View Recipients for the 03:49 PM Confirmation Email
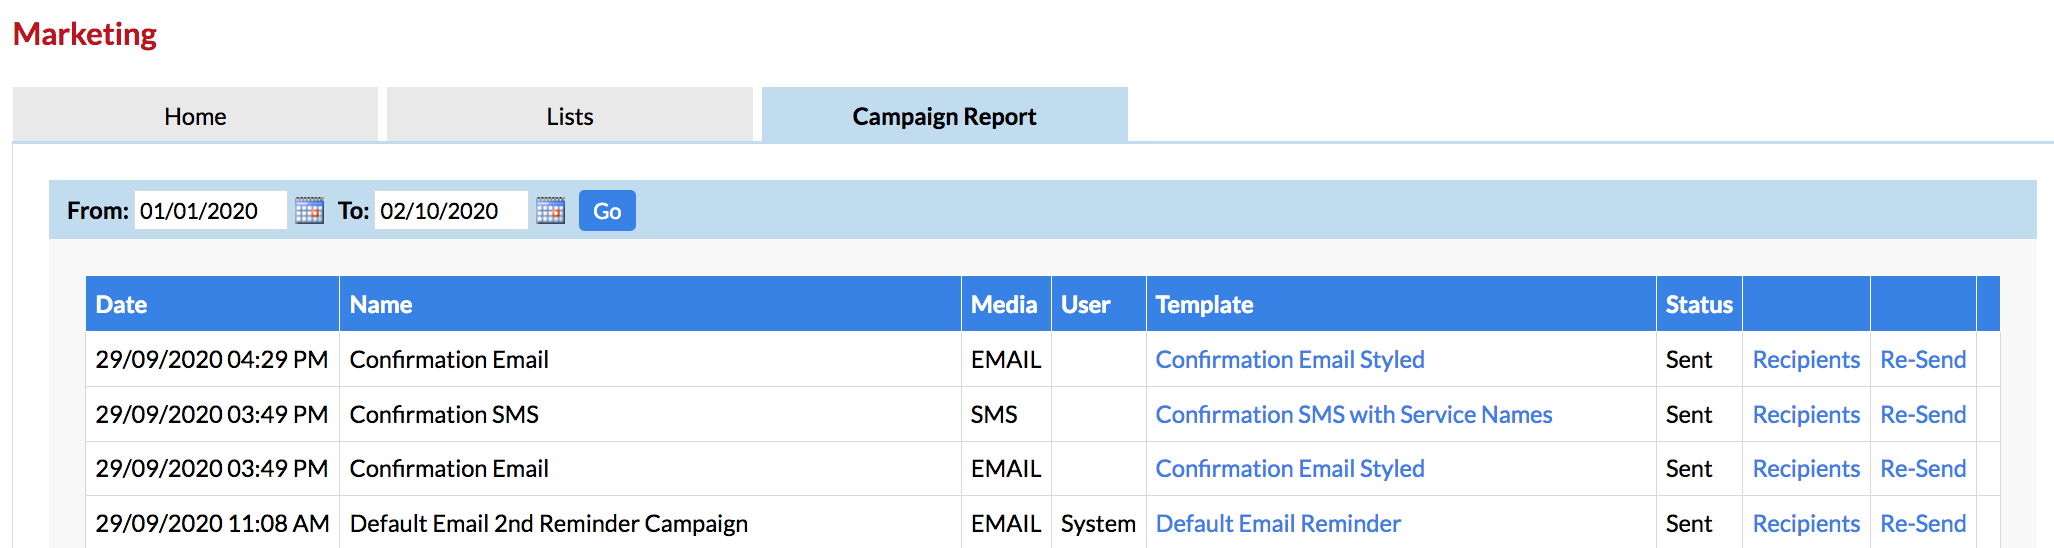This screenshot has height=548, width=2054. point(1806,469)
